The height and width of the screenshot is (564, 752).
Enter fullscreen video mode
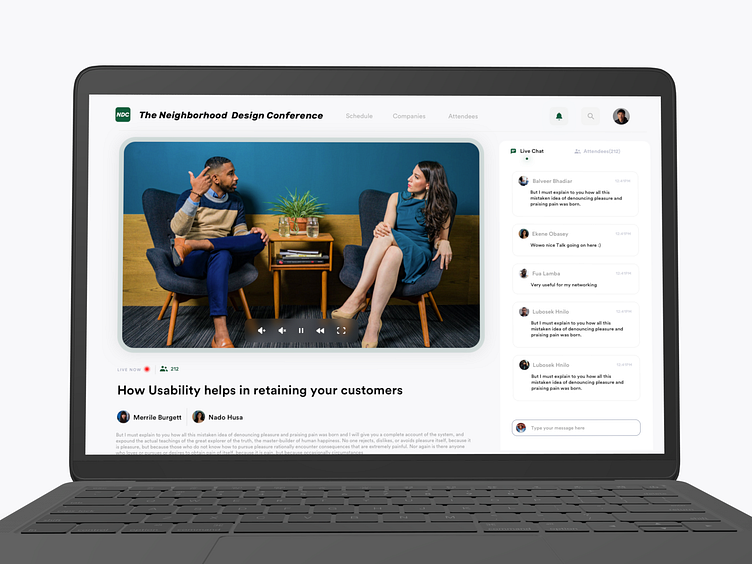[341, 330]
